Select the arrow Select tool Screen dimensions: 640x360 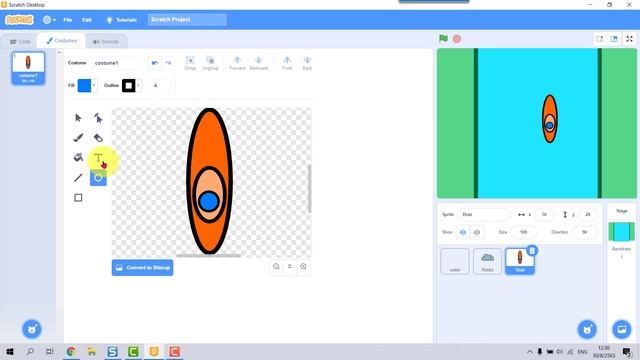(78, 118)
